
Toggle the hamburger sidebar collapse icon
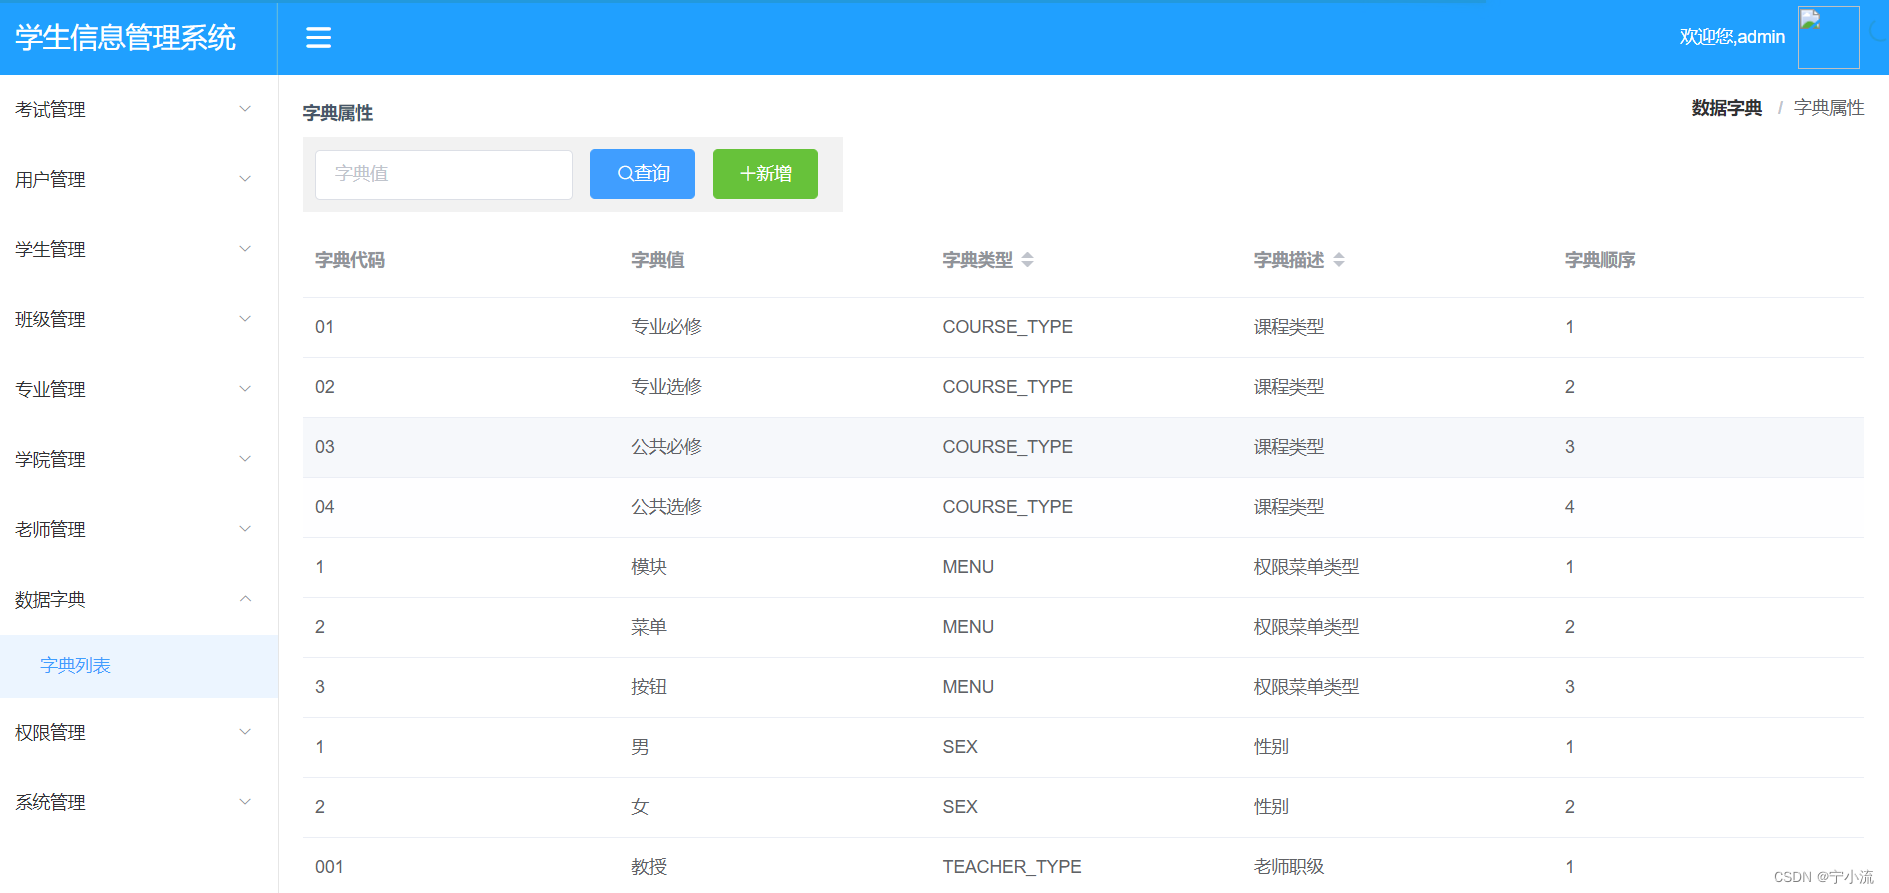pos(318,38)
